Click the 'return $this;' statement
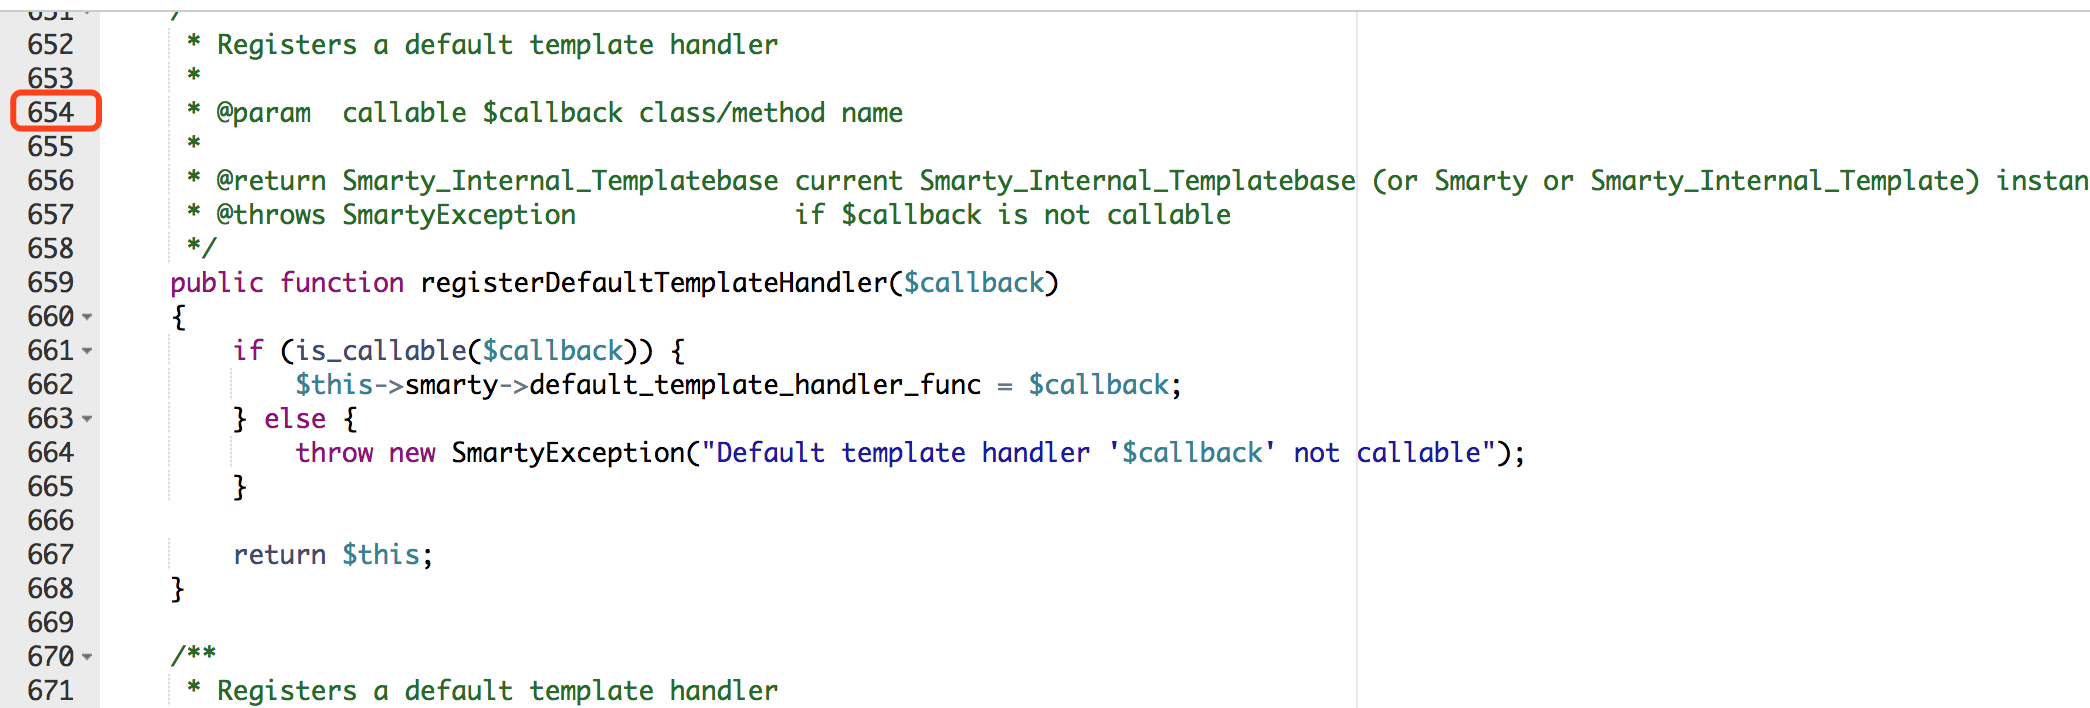Image resolution: width=2090 pixels, height=708 pixels. pos(332,555)
